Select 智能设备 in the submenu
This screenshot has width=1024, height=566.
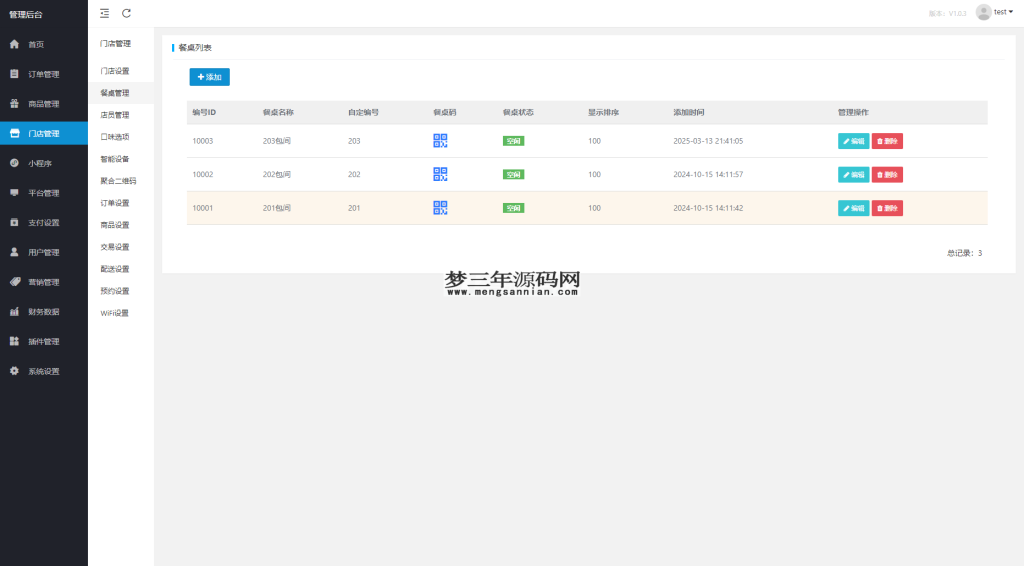115,159
